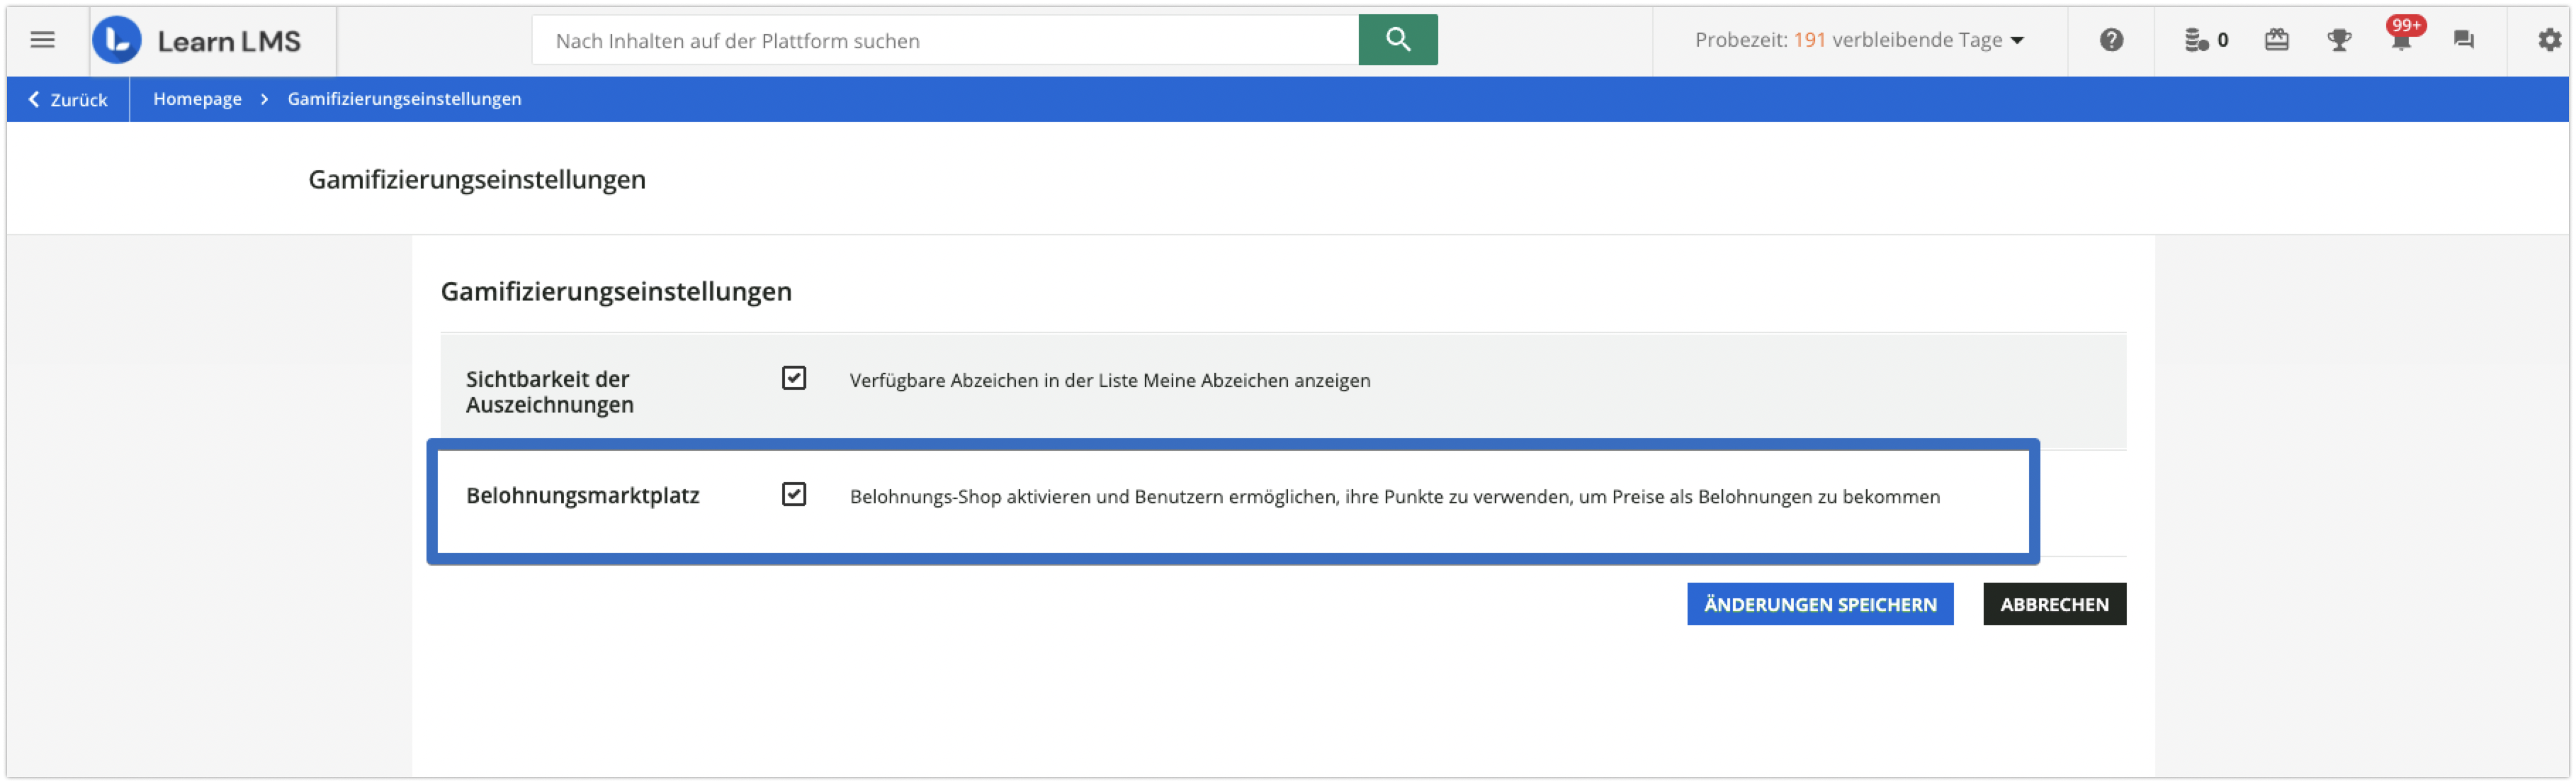The width and height of the screenshot is (2576, 784).
Task: Click text 'Verfügbare Abzeichen in der Liste Meine Abzeichen anzeigen'
Action: click(x=1109, y=380)
